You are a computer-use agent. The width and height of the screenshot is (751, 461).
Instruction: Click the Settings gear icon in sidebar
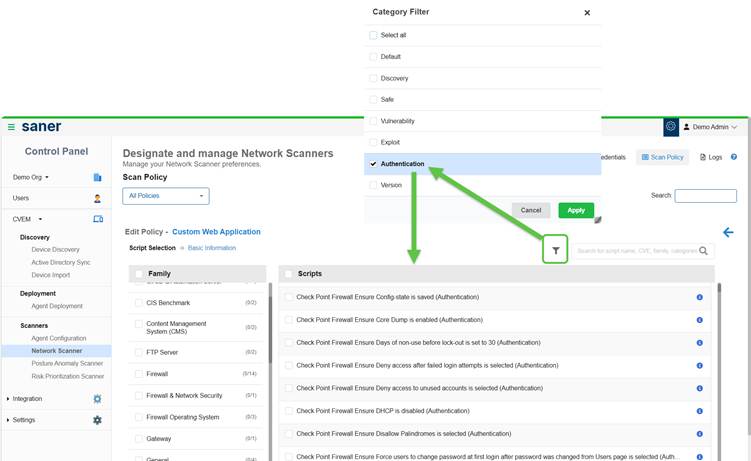click(97, 420)
